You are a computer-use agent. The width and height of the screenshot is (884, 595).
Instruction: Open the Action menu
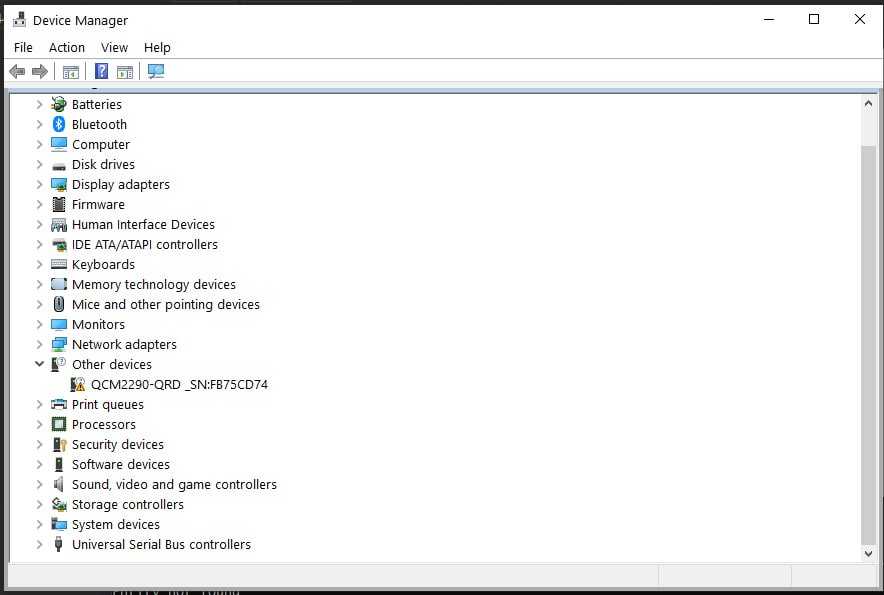67,47
